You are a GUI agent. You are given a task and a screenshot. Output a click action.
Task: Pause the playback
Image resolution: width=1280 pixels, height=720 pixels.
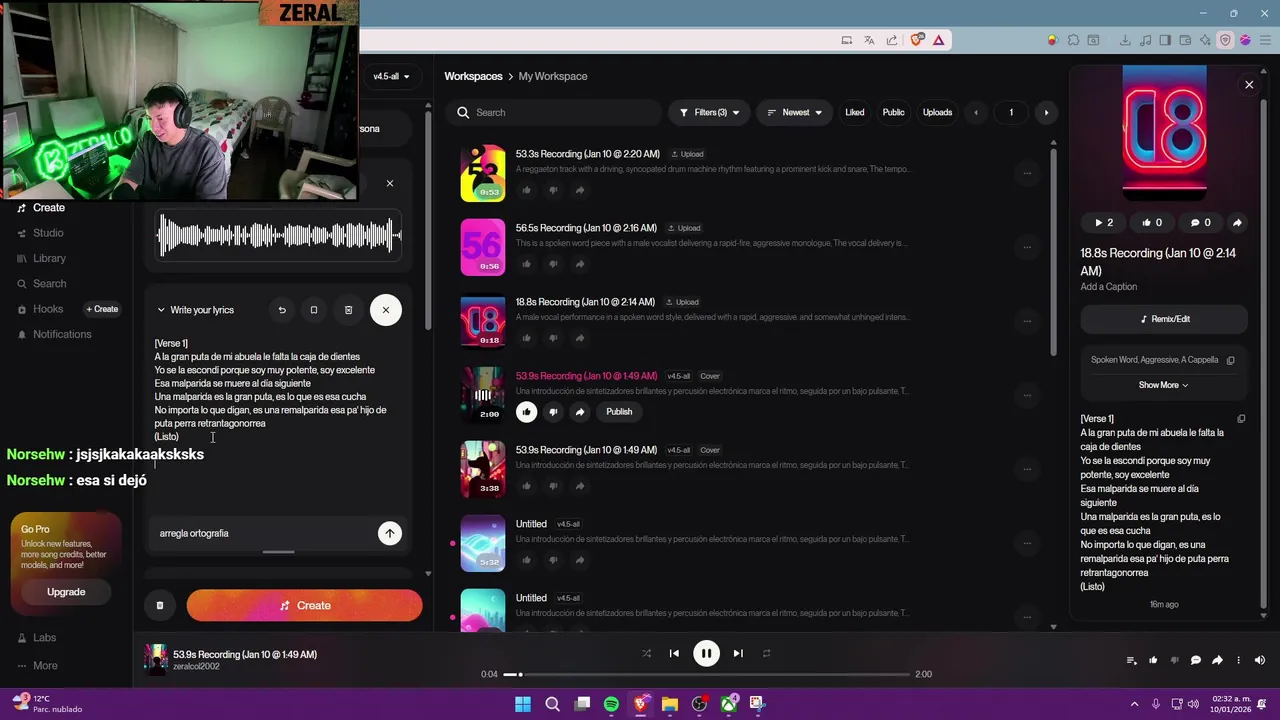click(706, 654)
